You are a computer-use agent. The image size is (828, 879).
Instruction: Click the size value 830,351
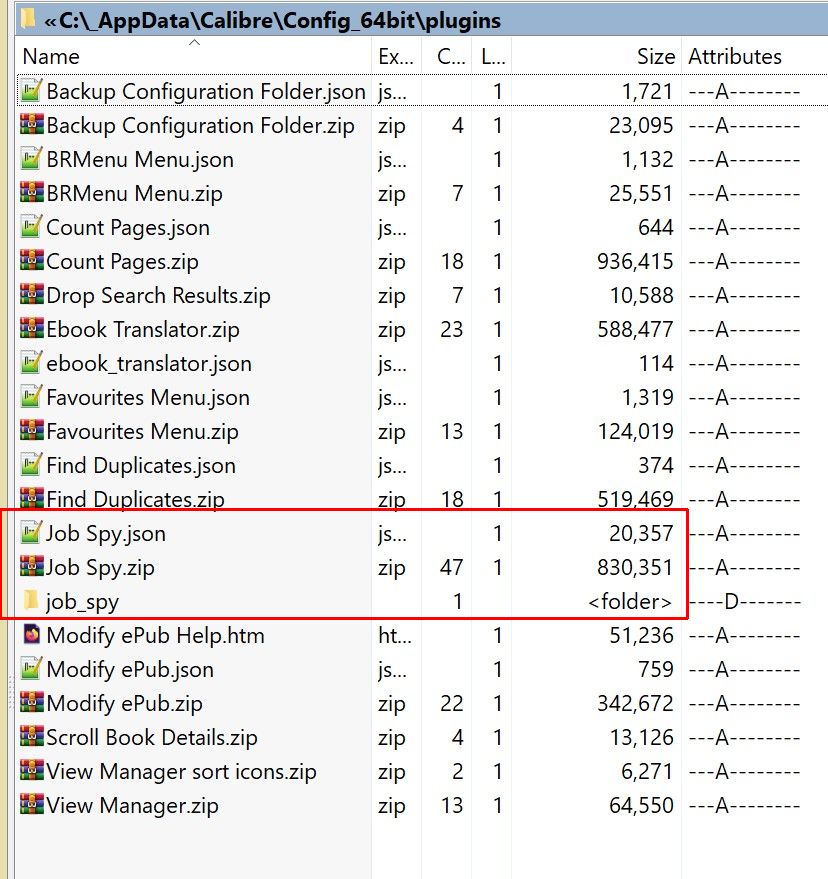click(x=635, y=568)
